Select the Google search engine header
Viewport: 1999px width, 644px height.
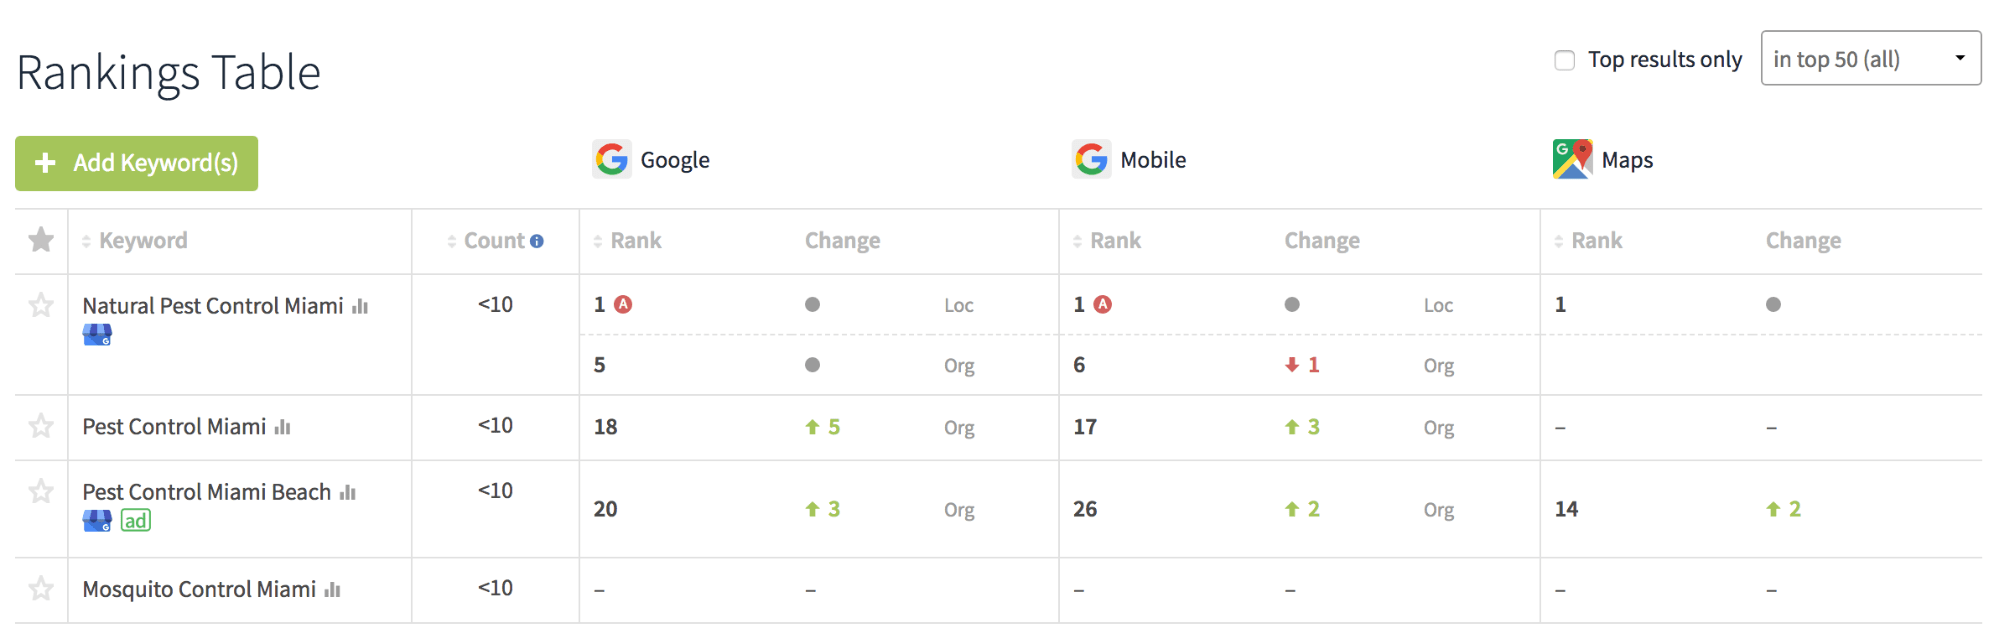[x=651, y=159]
